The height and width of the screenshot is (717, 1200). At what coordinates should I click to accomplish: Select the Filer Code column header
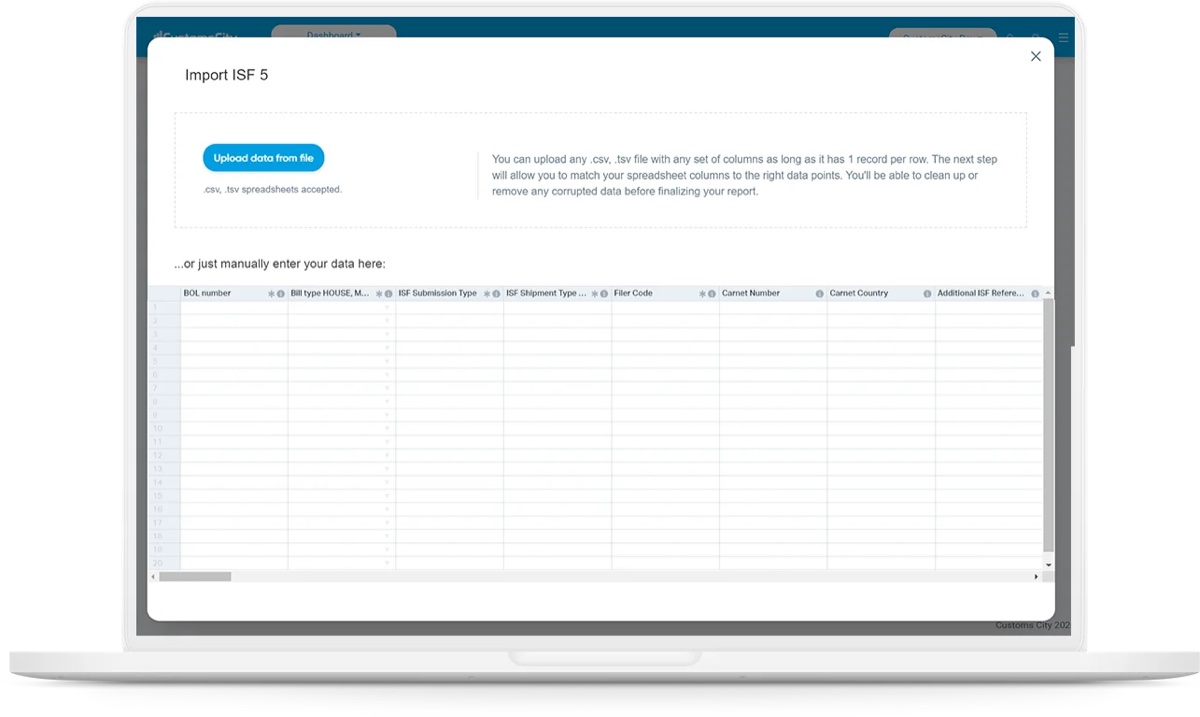coord(666,294)
